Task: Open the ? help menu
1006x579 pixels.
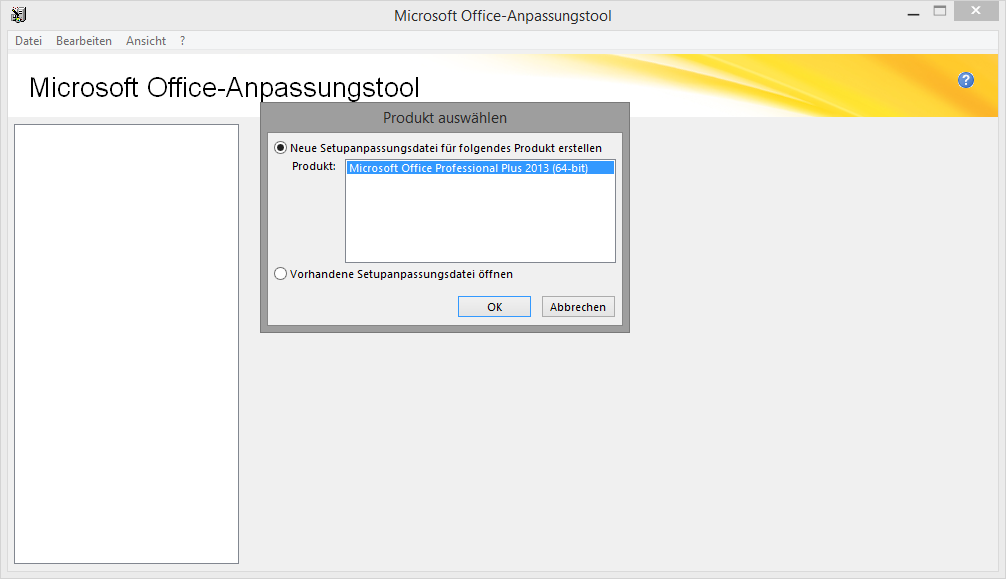Action: pyautogui.click(x=183, y=41)
